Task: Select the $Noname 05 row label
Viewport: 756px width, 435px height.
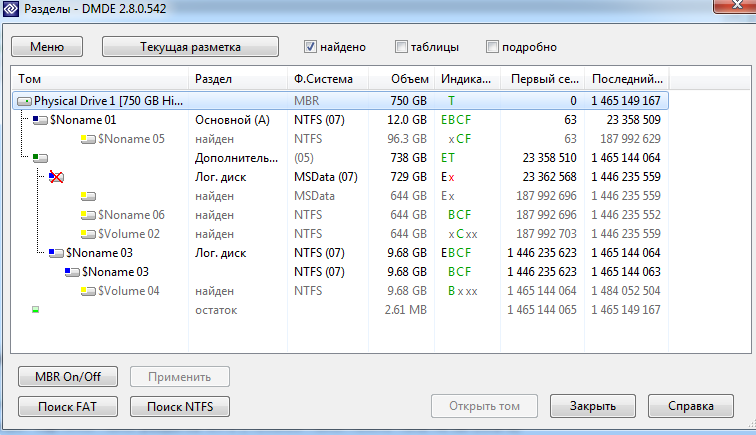Action: pyautogui.click(x=131, y=139)
